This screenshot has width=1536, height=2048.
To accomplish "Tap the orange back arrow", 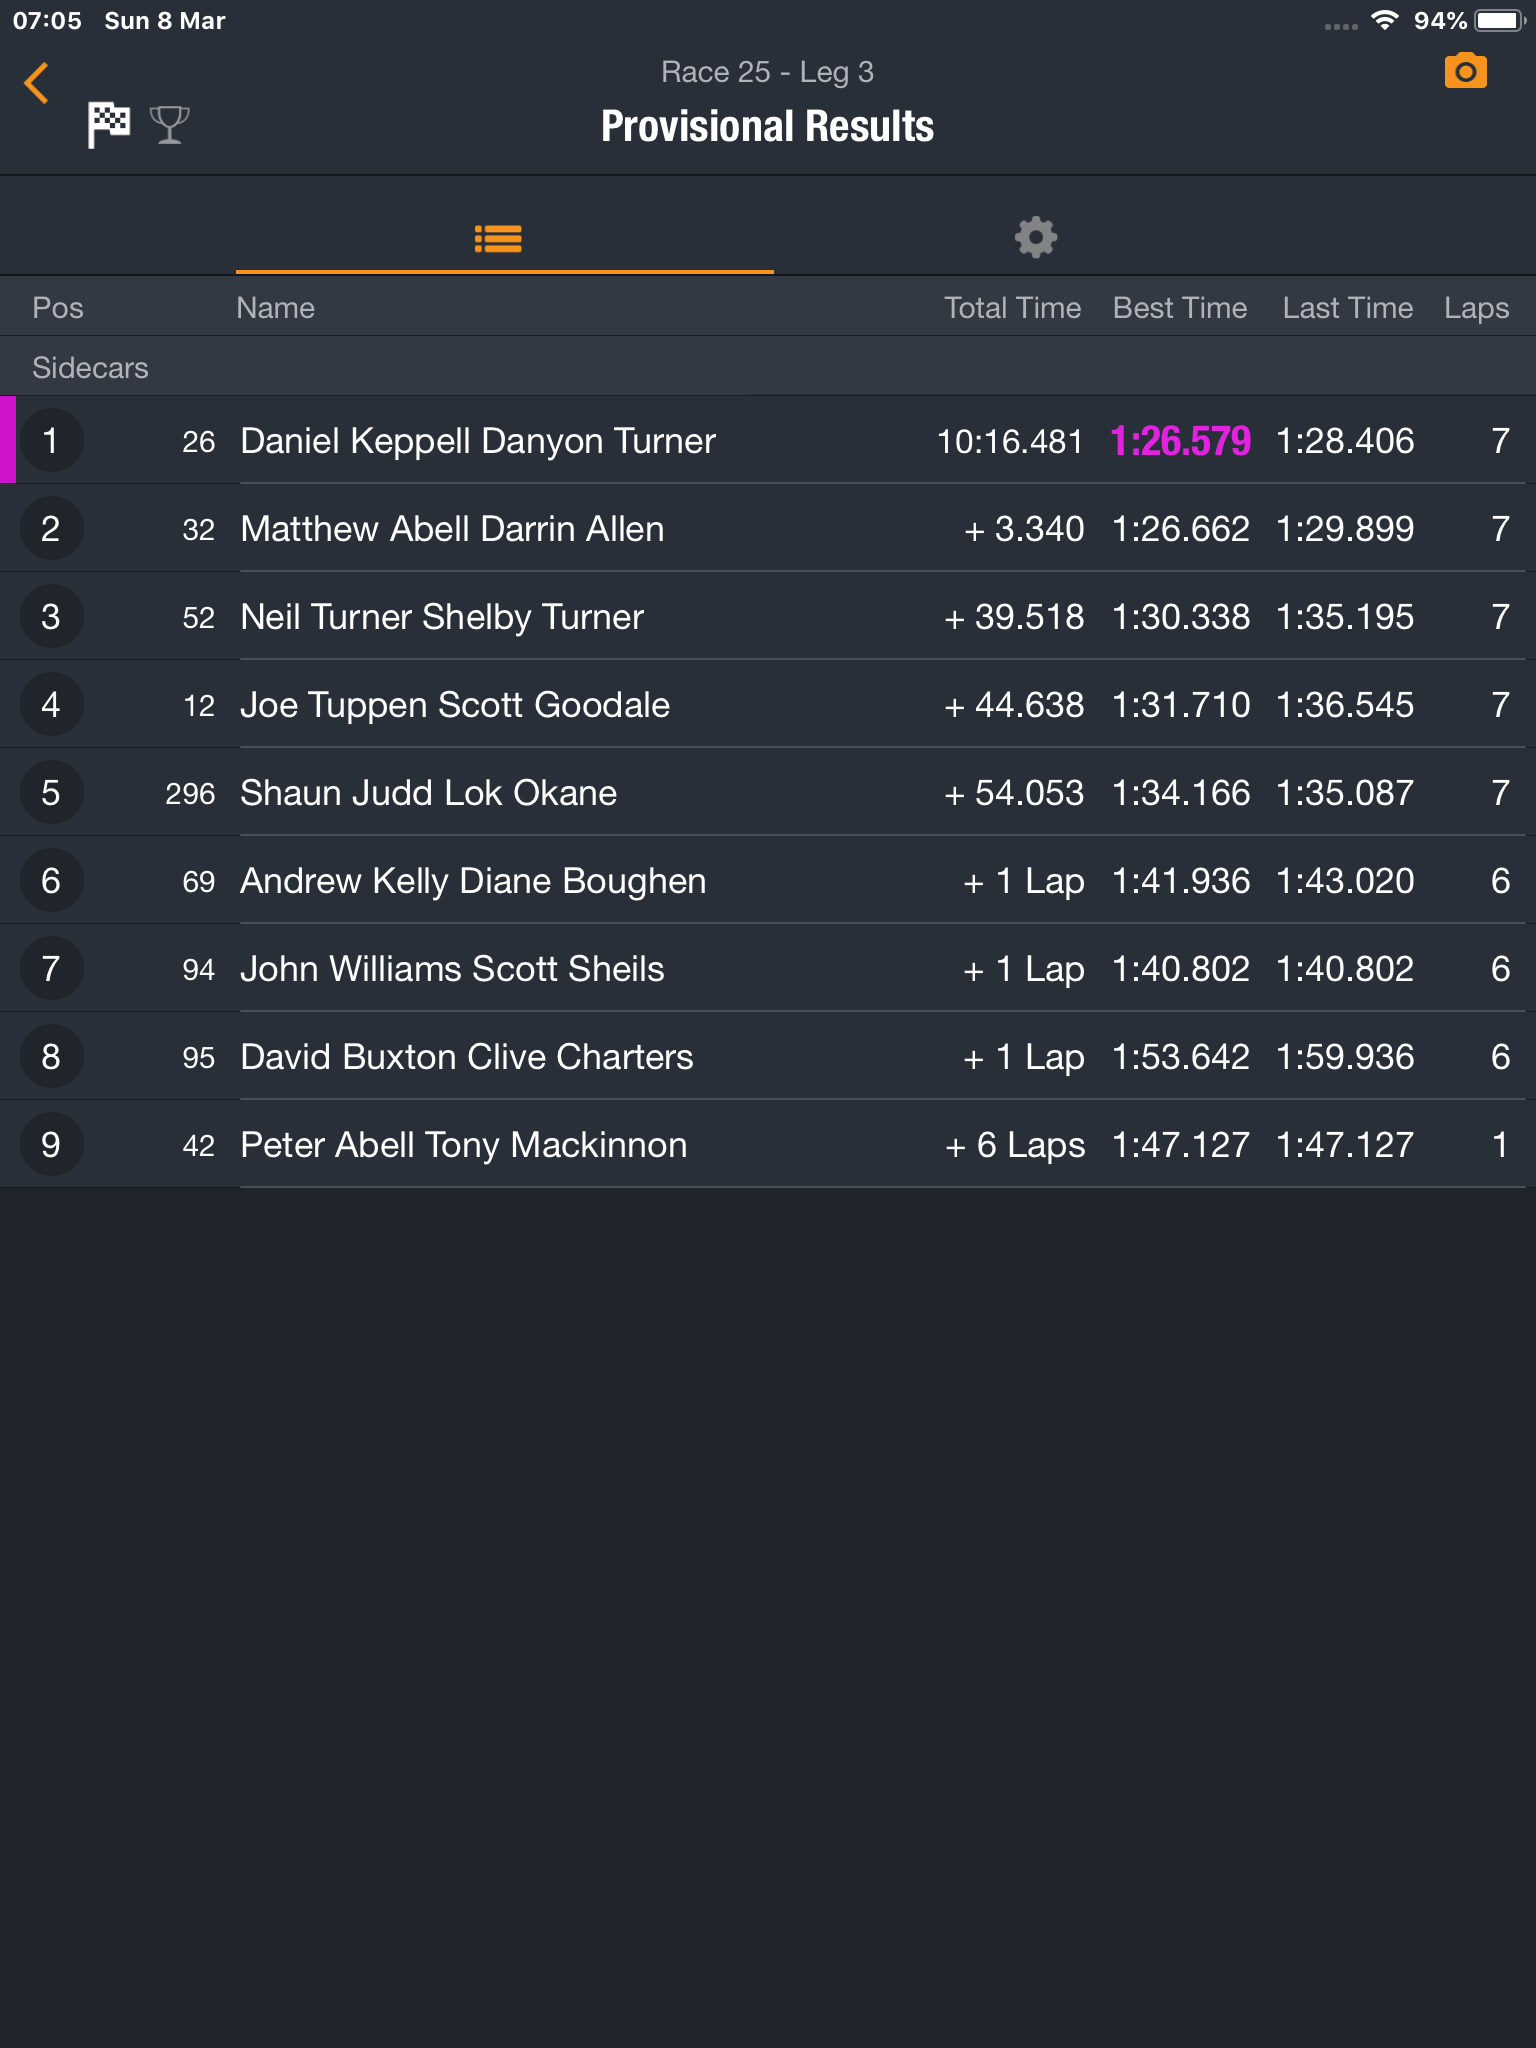I will tap(36, 83).
